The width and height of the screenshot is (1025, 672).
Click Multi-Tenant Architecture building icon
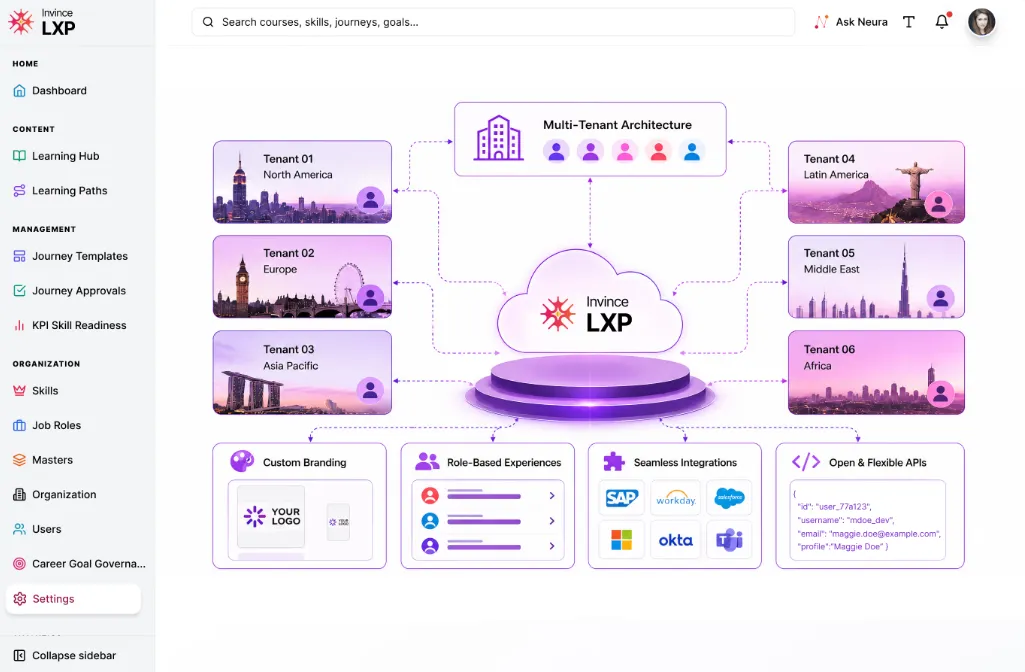click(x=499, y=138)
